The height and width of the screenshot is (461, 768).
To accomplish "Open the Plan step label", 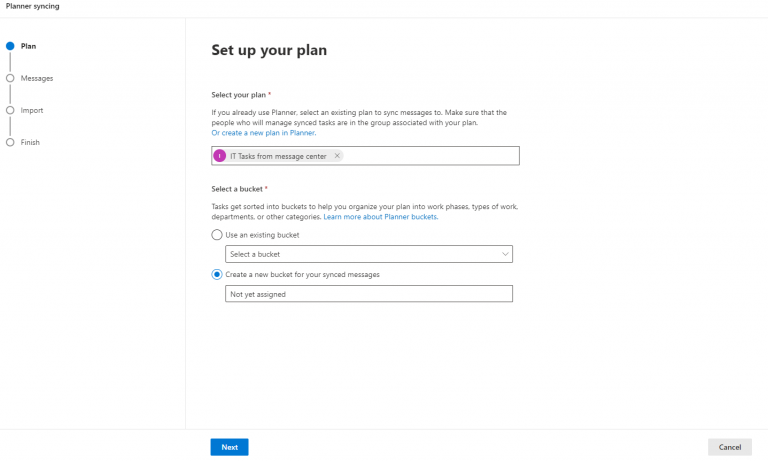I will pos(29,46).
